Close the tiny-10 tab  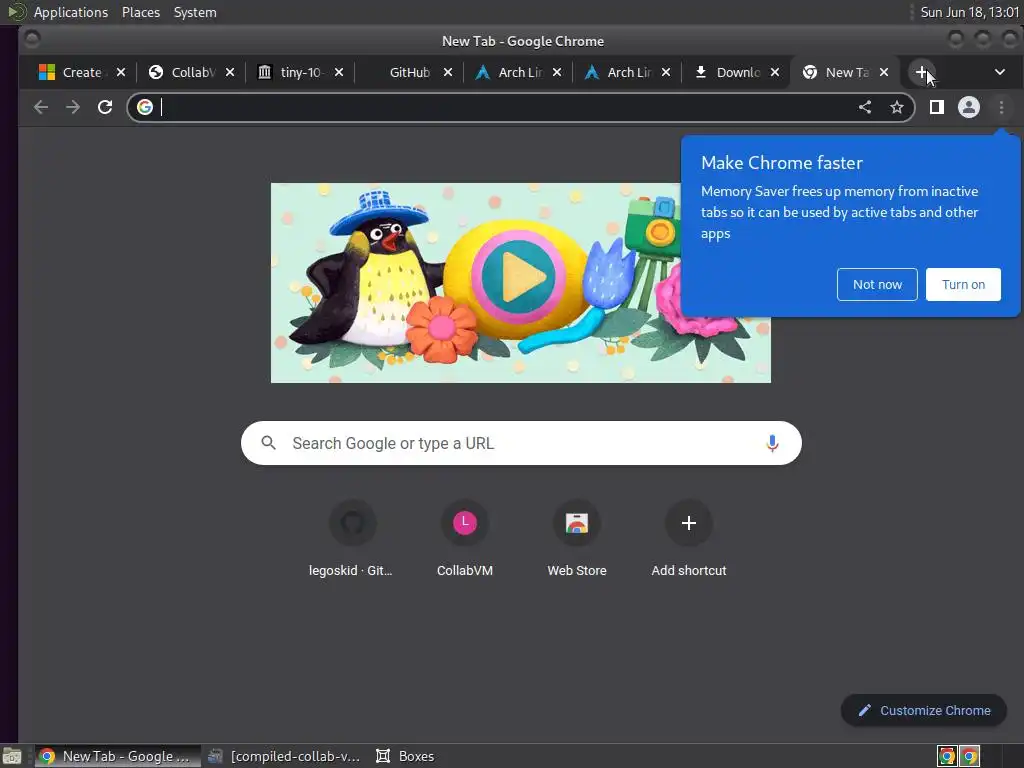click(x=339, y=72)
